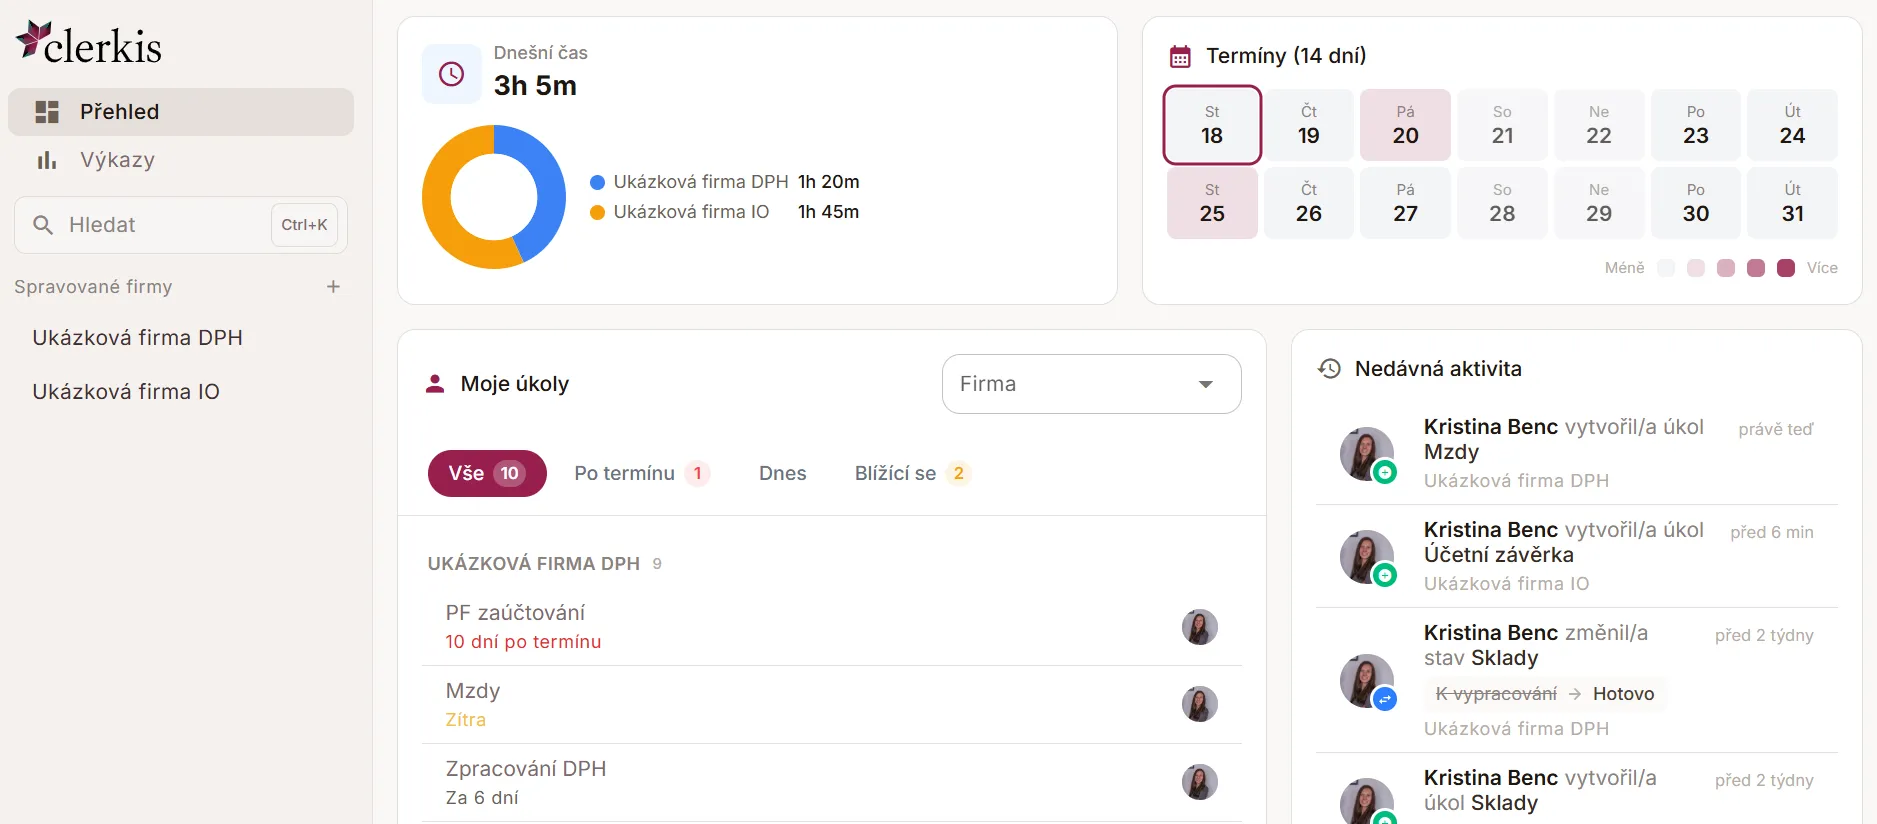Click the person icon beside Moje úkoly
The image size is (1877, 824).
pos(435,384)
